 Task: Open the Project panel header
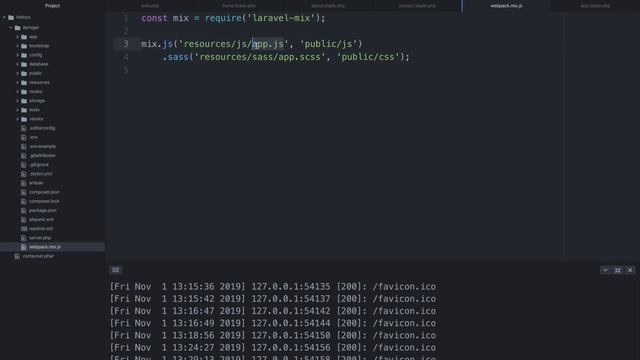click(52, 6)
